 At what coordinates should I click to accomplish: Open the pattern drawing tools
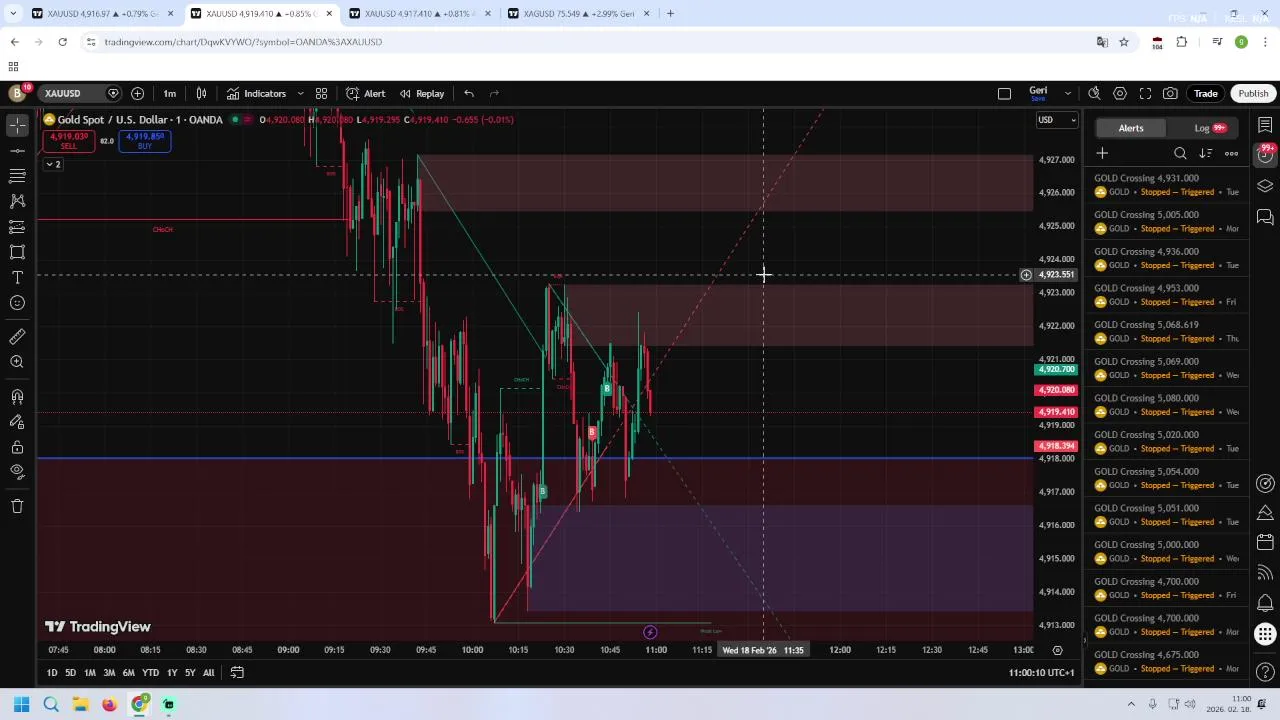17,201
